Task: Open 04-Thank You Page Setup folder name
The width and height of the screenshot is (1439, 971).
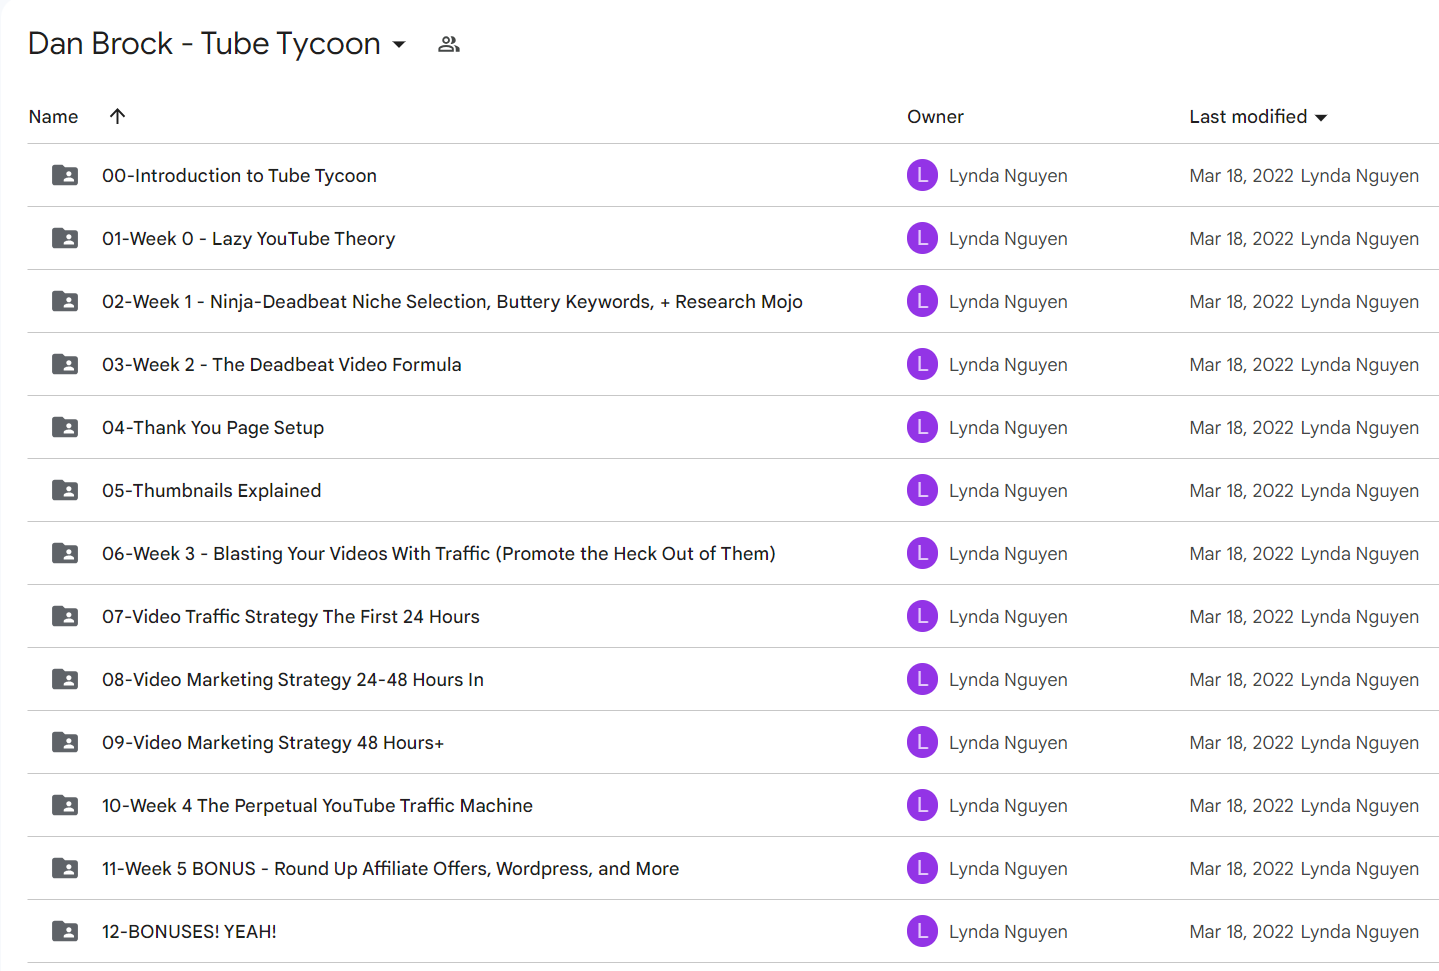Action: (213, 428)
